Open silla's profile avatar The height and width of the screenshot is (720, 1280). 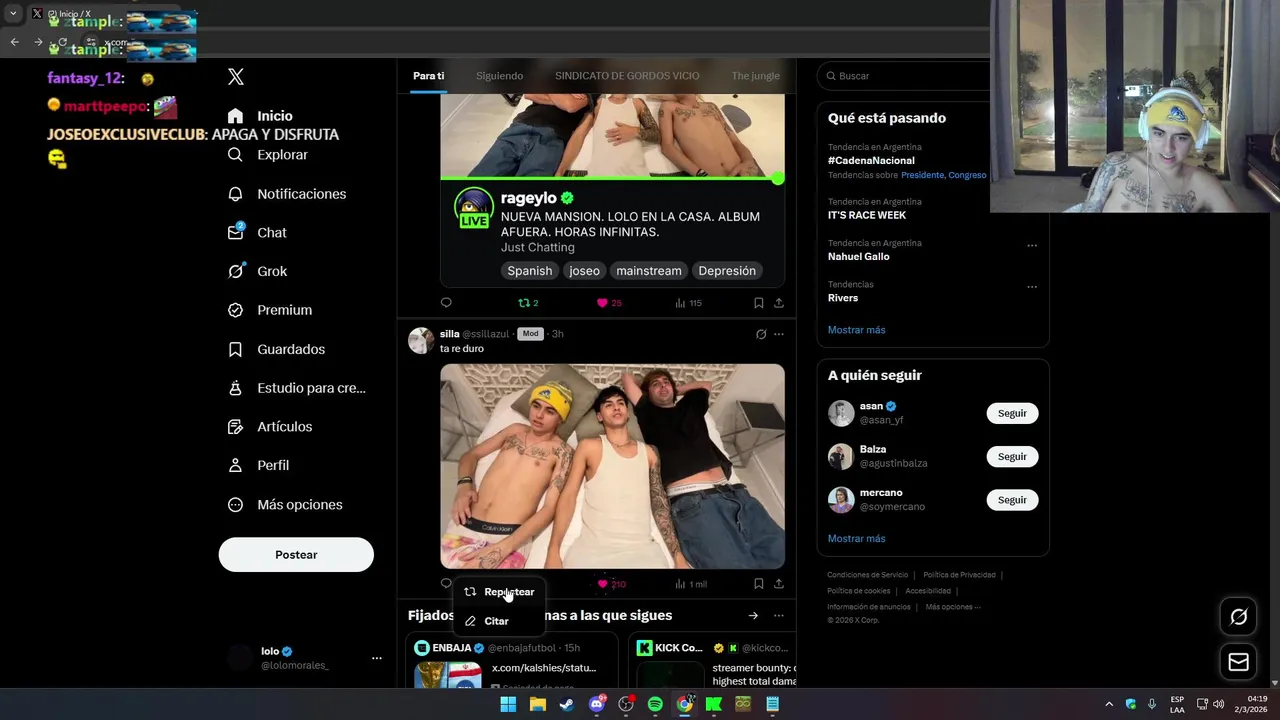[421, 340]
